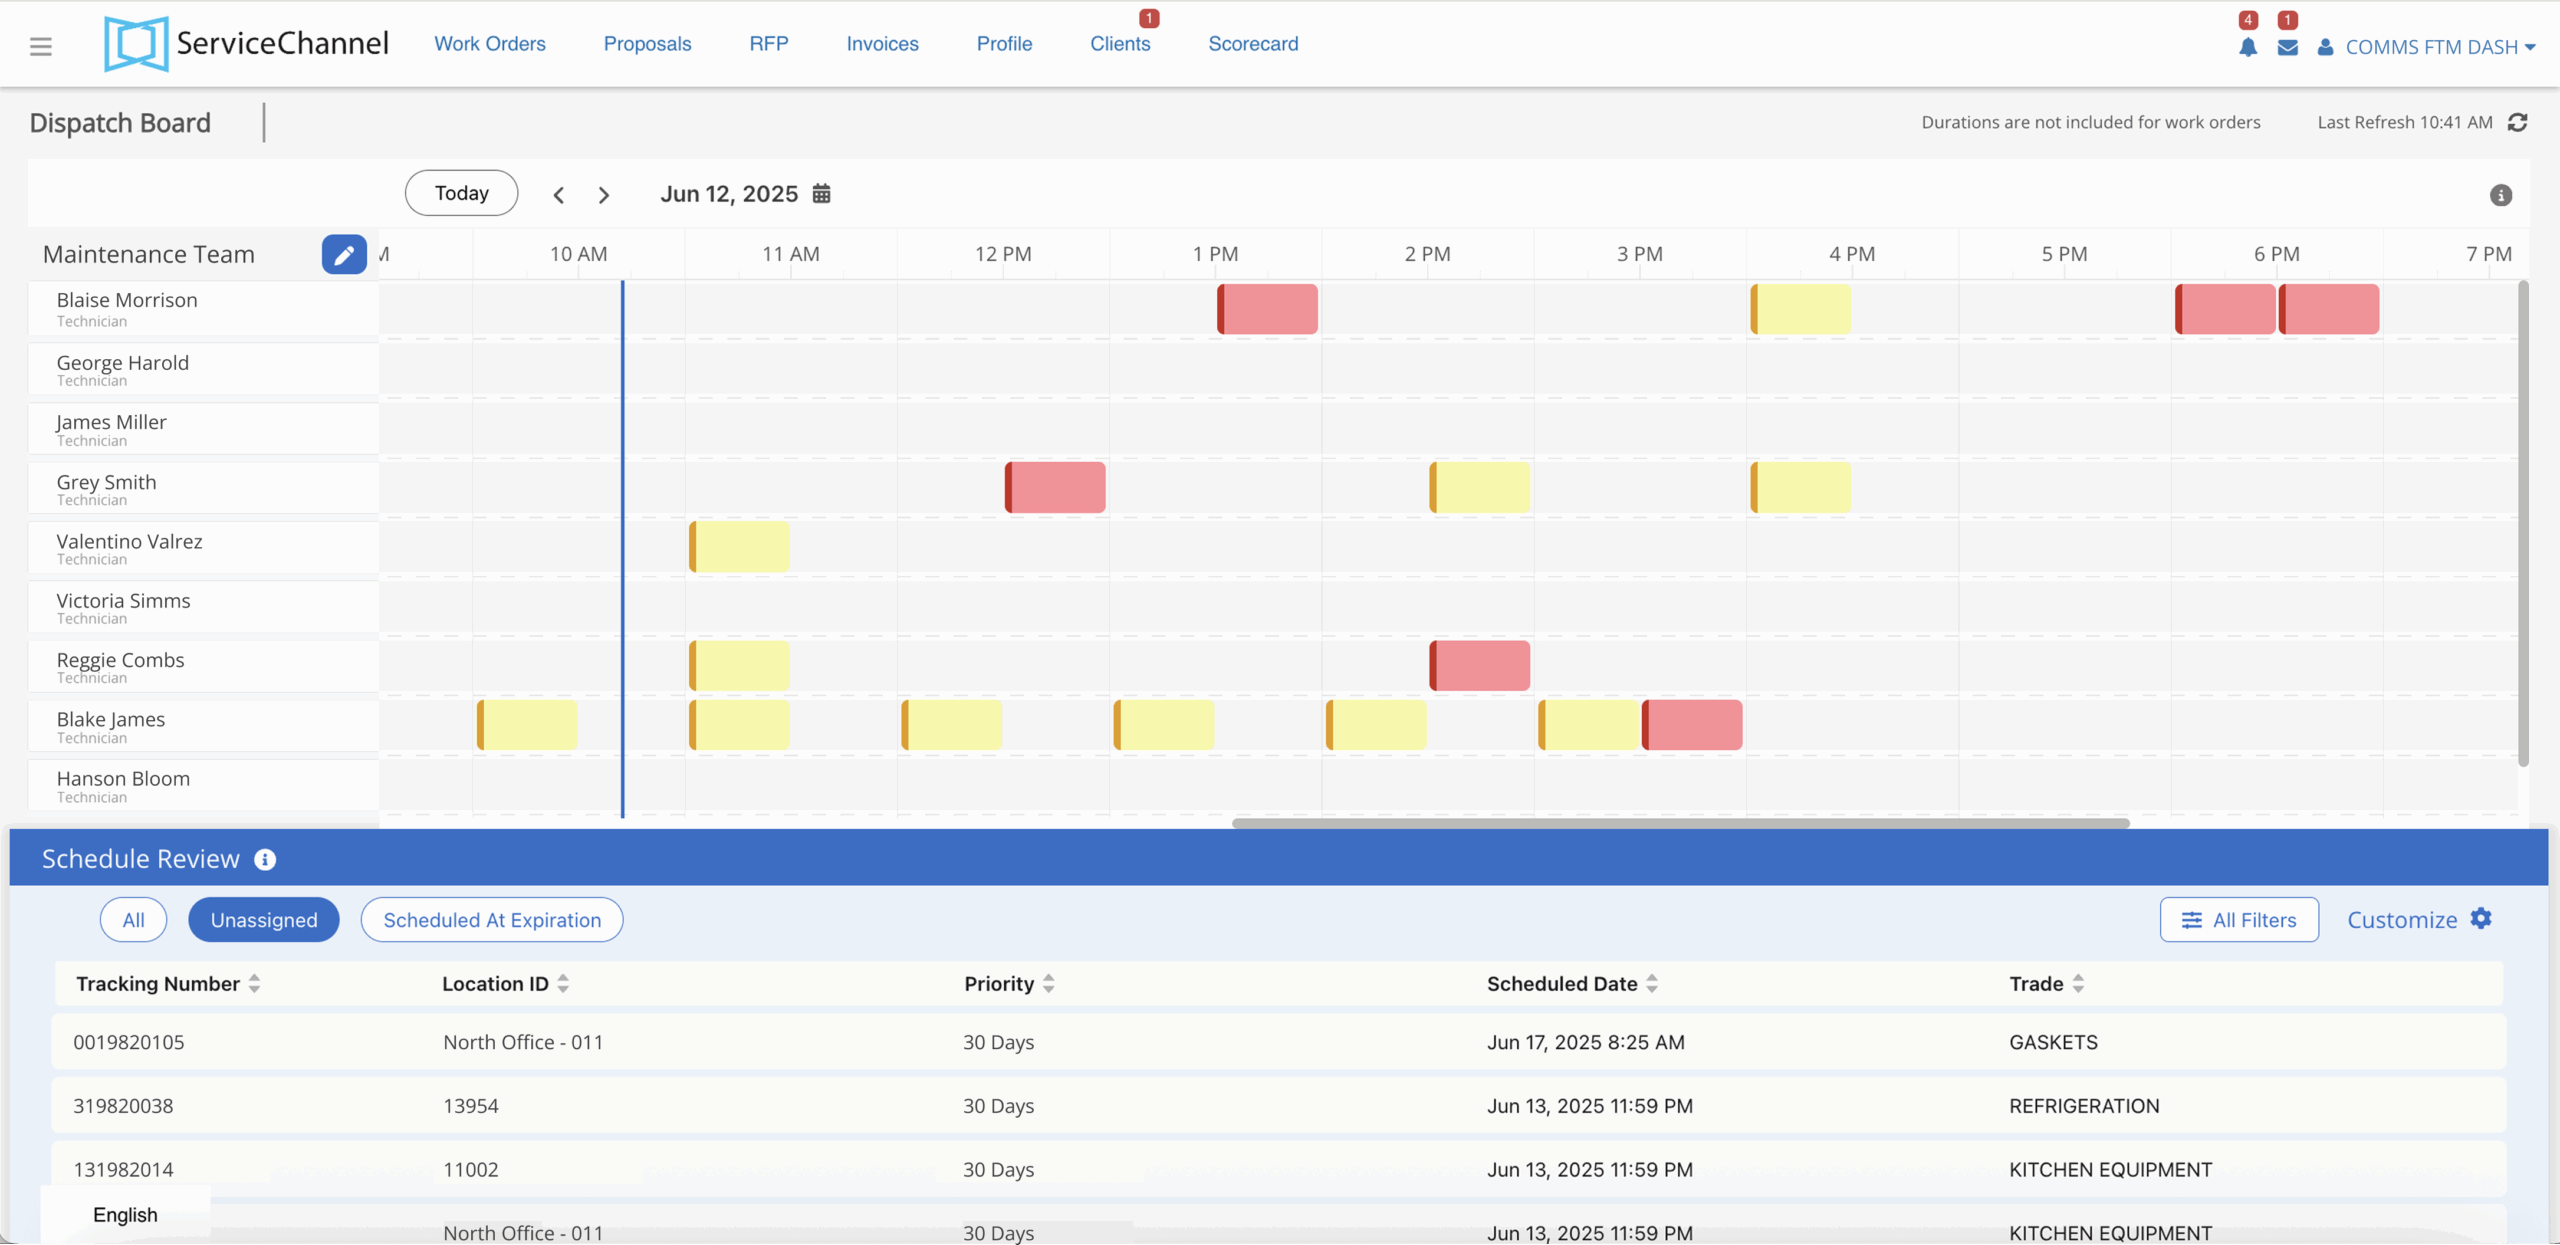
Task: Open the hamburger navigation menu
Action: [x=40, y=46]
